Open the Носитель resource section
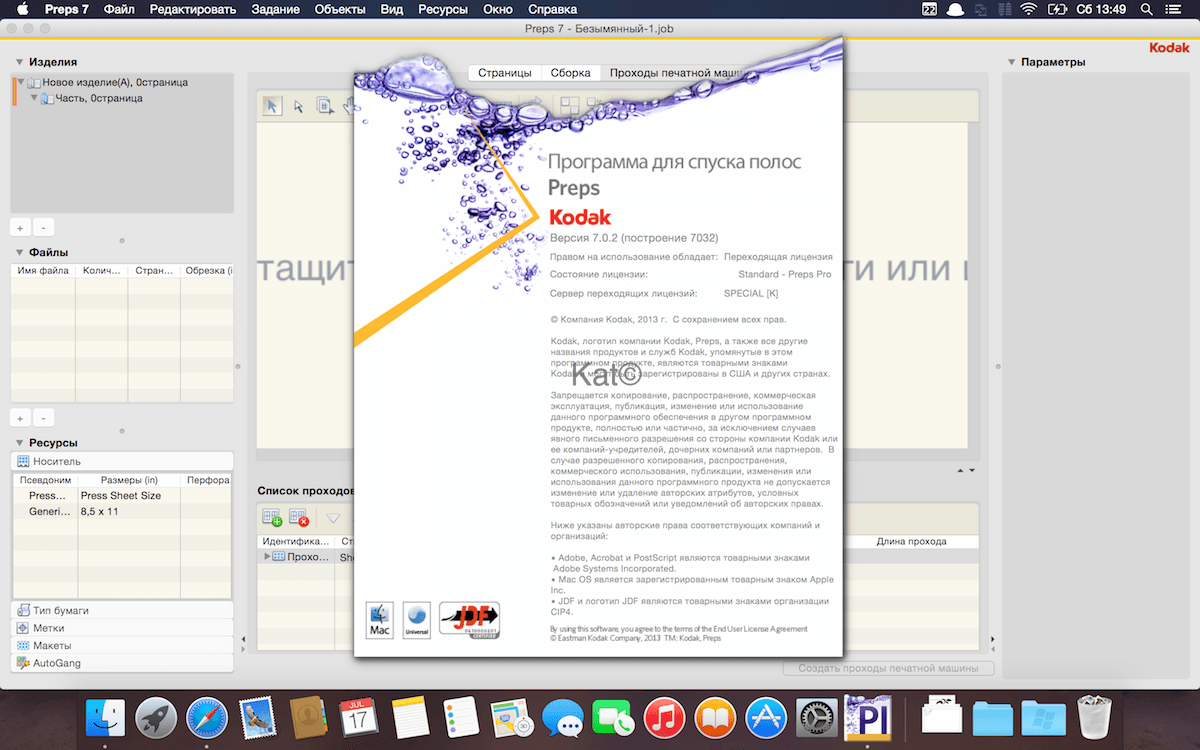 coord(122,461)
